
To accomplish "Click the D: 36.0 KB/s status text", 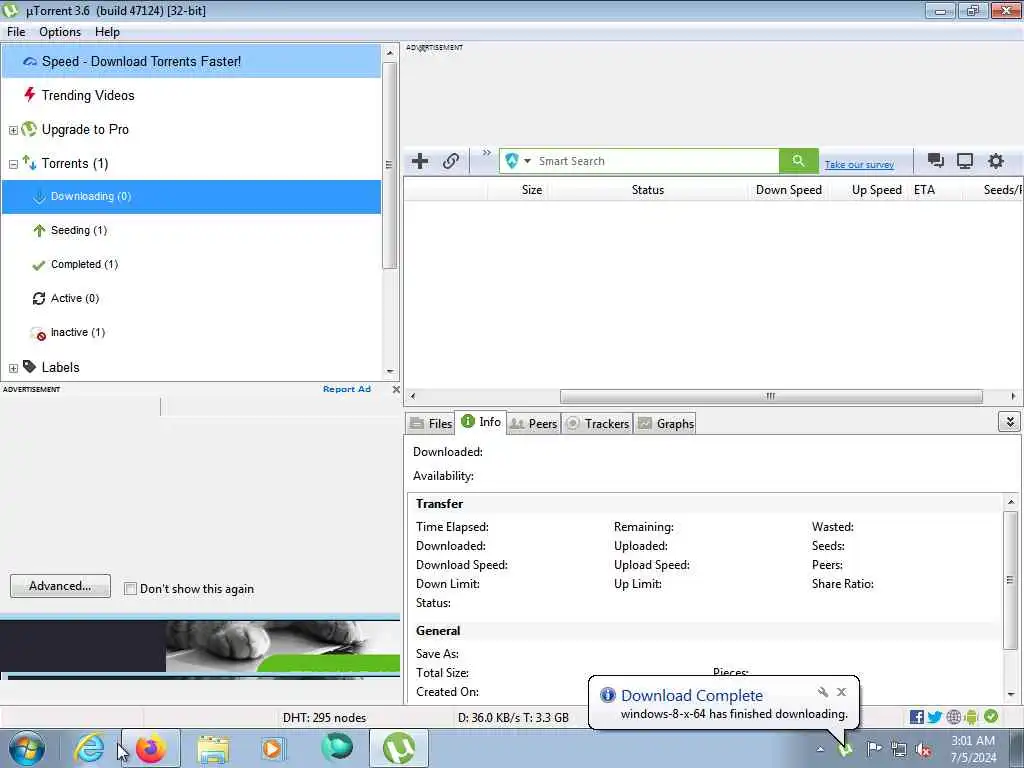I will (x=513, y=718).
